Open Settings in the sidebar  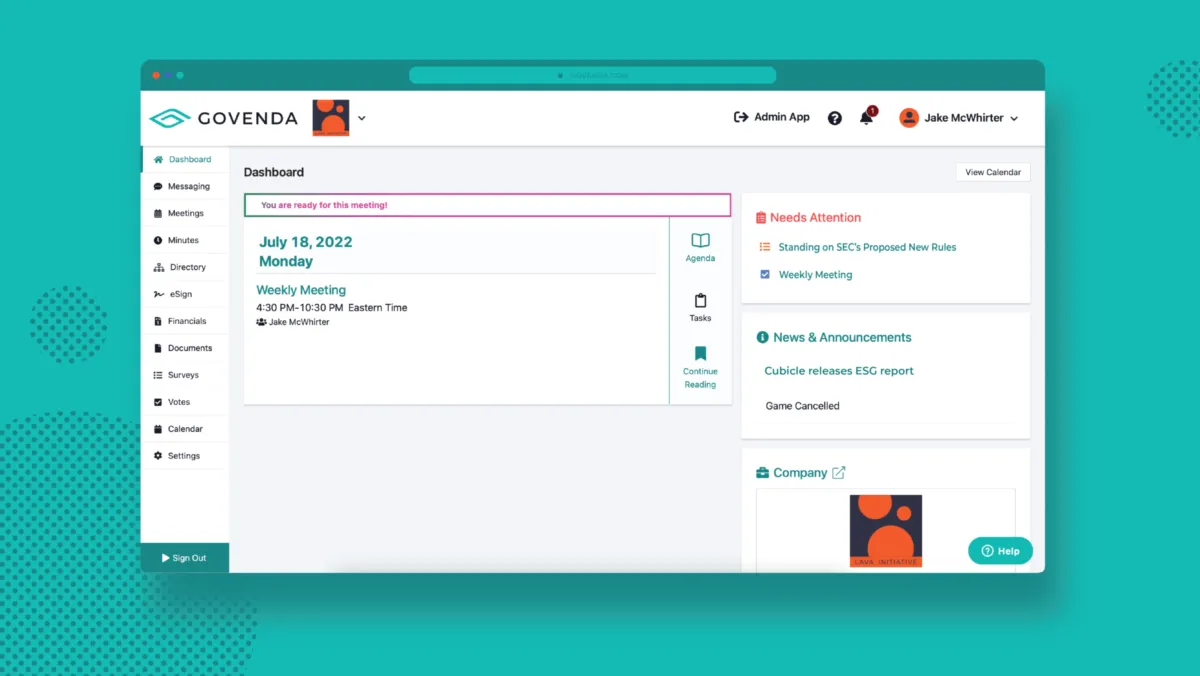(x=185, y=456)
